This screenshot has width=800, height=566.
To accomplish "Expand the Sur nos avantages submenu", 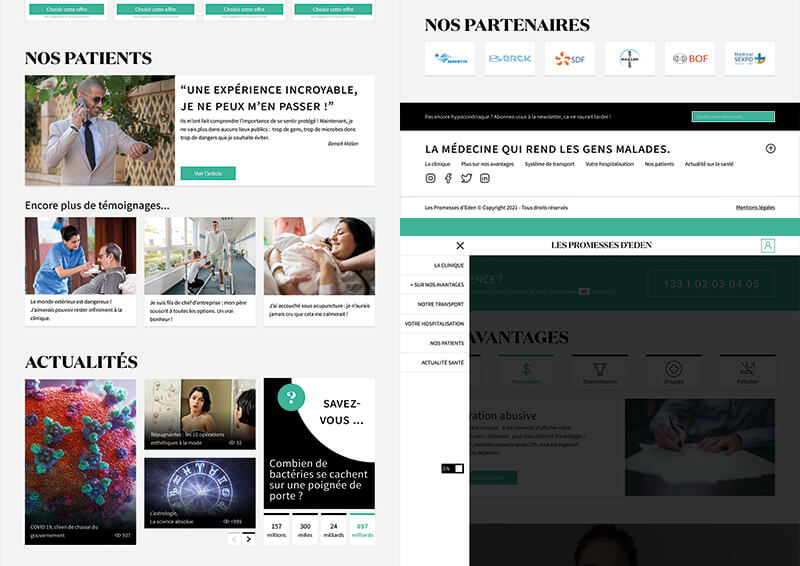I will pyautogui.click(x=436, y=285).
